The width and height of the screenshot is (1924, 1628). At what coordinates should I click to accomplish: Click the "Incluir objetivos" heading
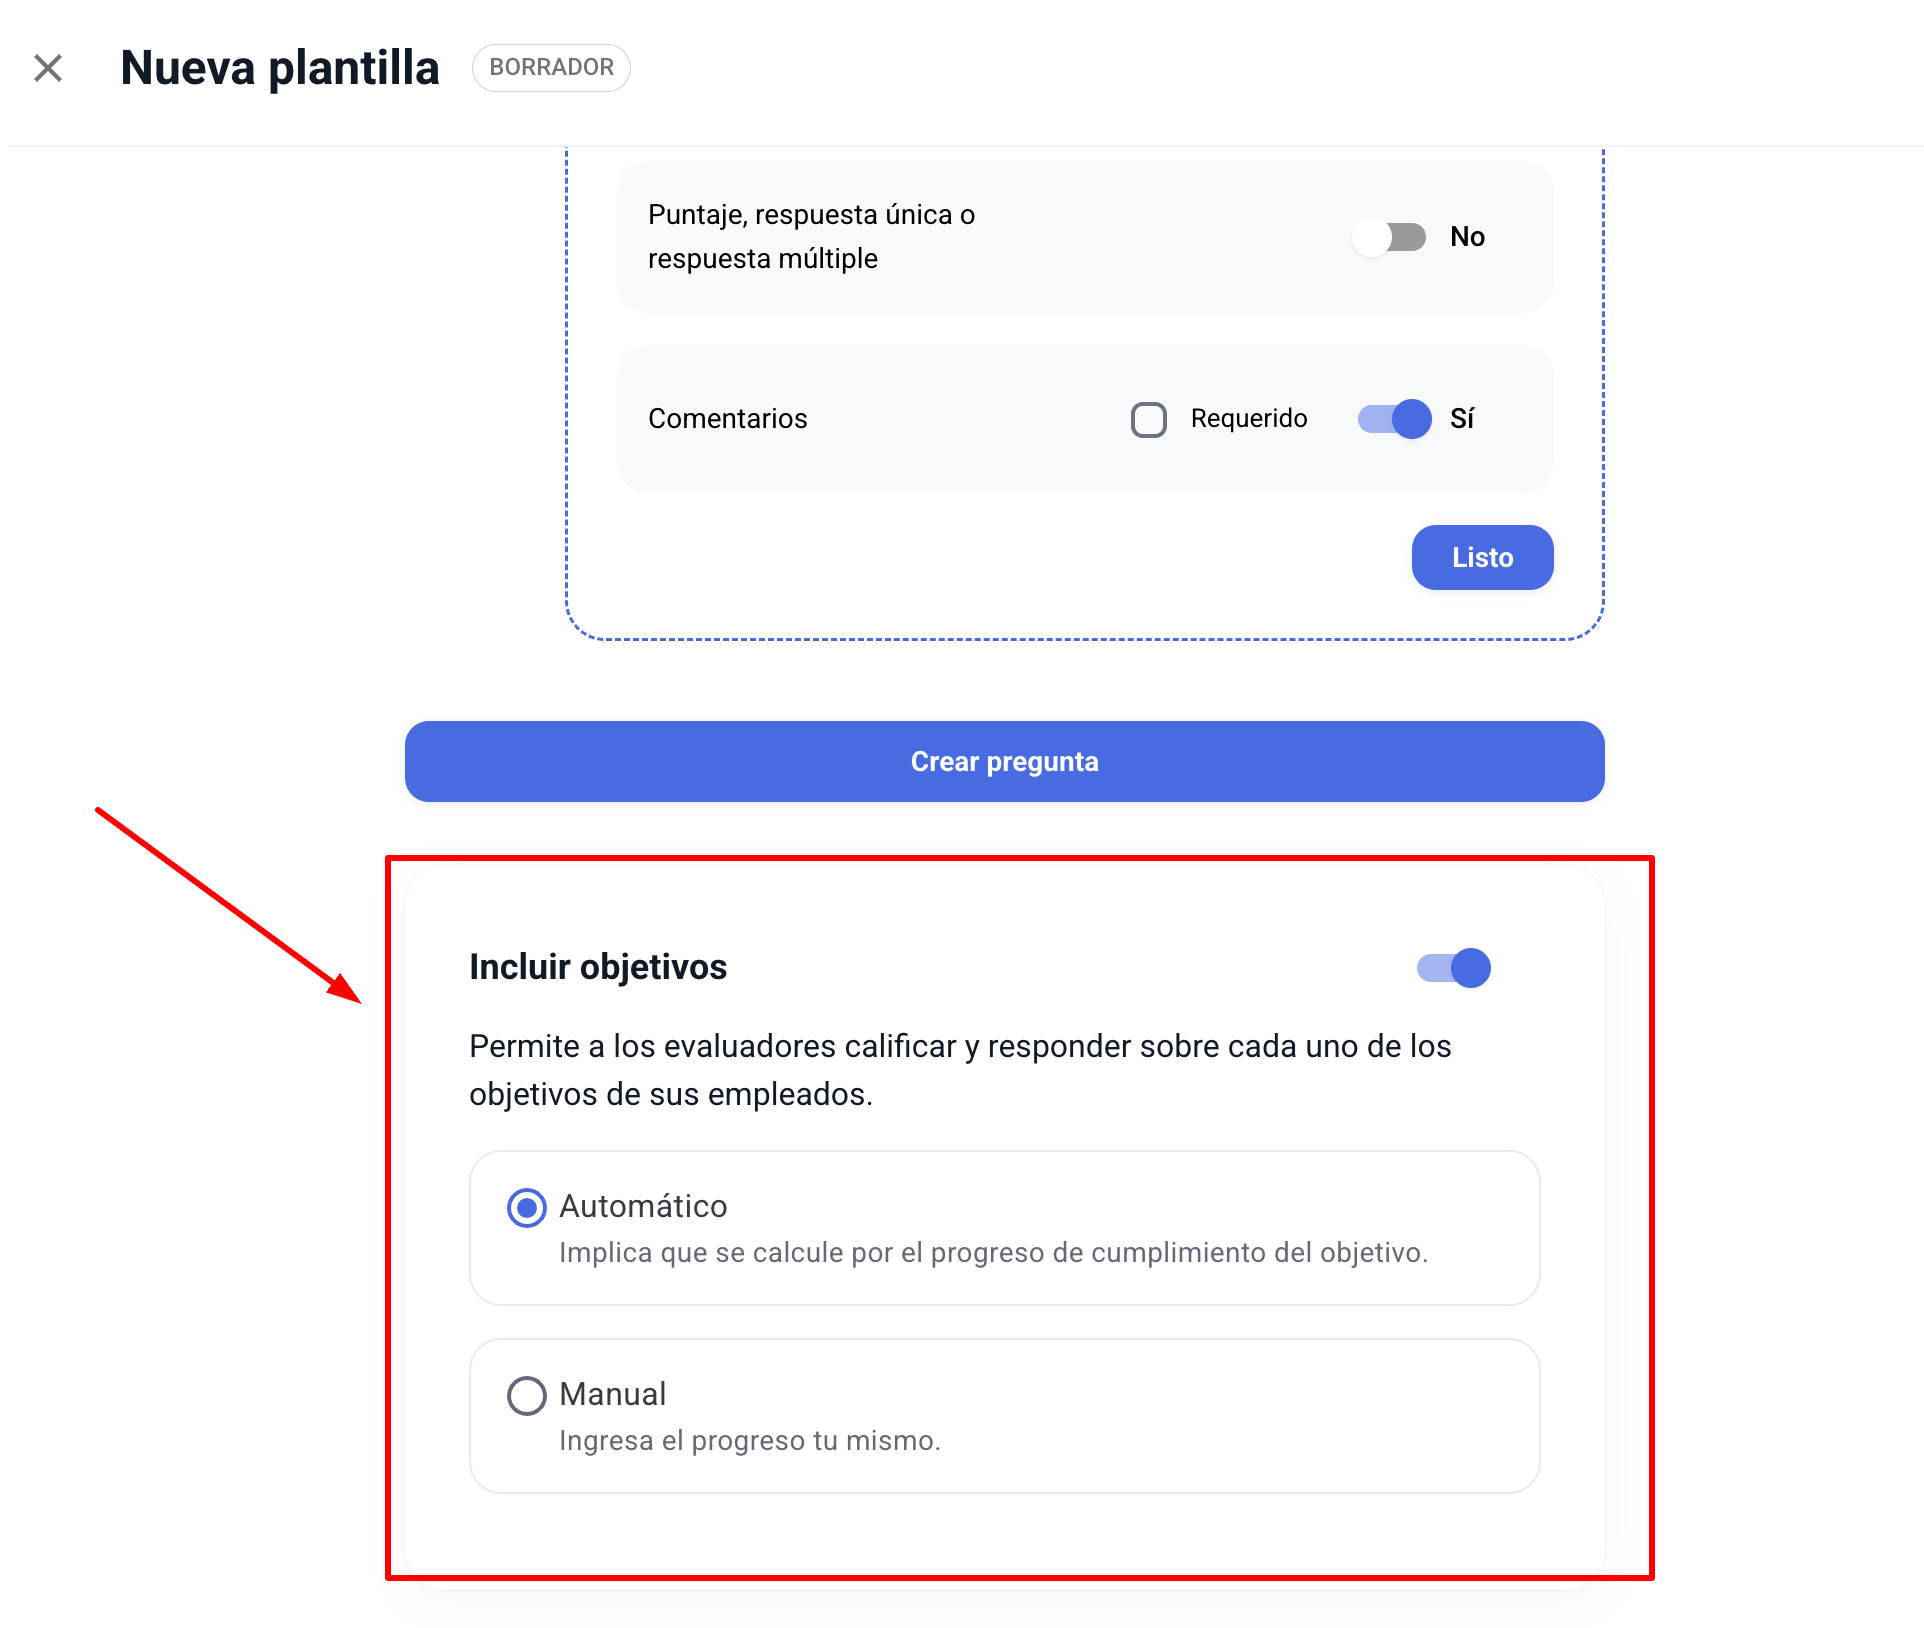[598, 967]
